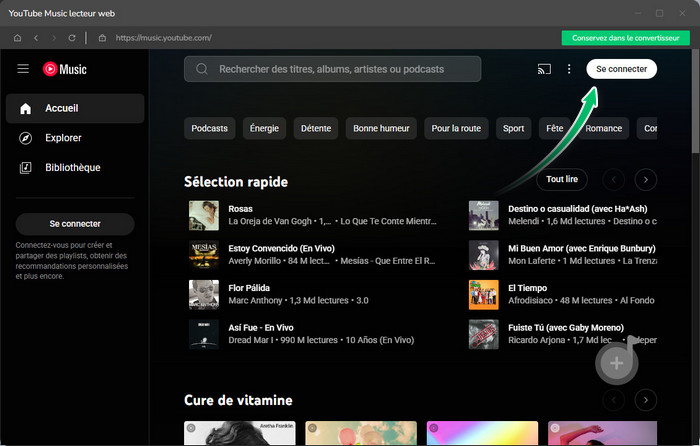Click the top-right Se connecter button
This screenshot has width=700, height=446.
pyautogui.click(x=621, y=69)
